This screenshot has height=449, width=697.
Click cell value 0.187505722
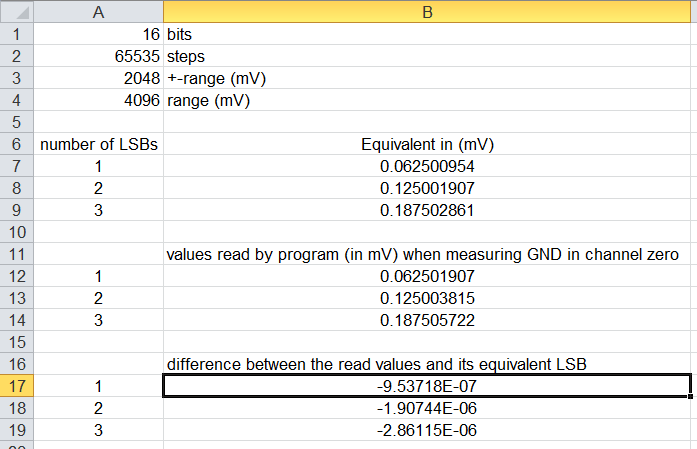point(427,320)
